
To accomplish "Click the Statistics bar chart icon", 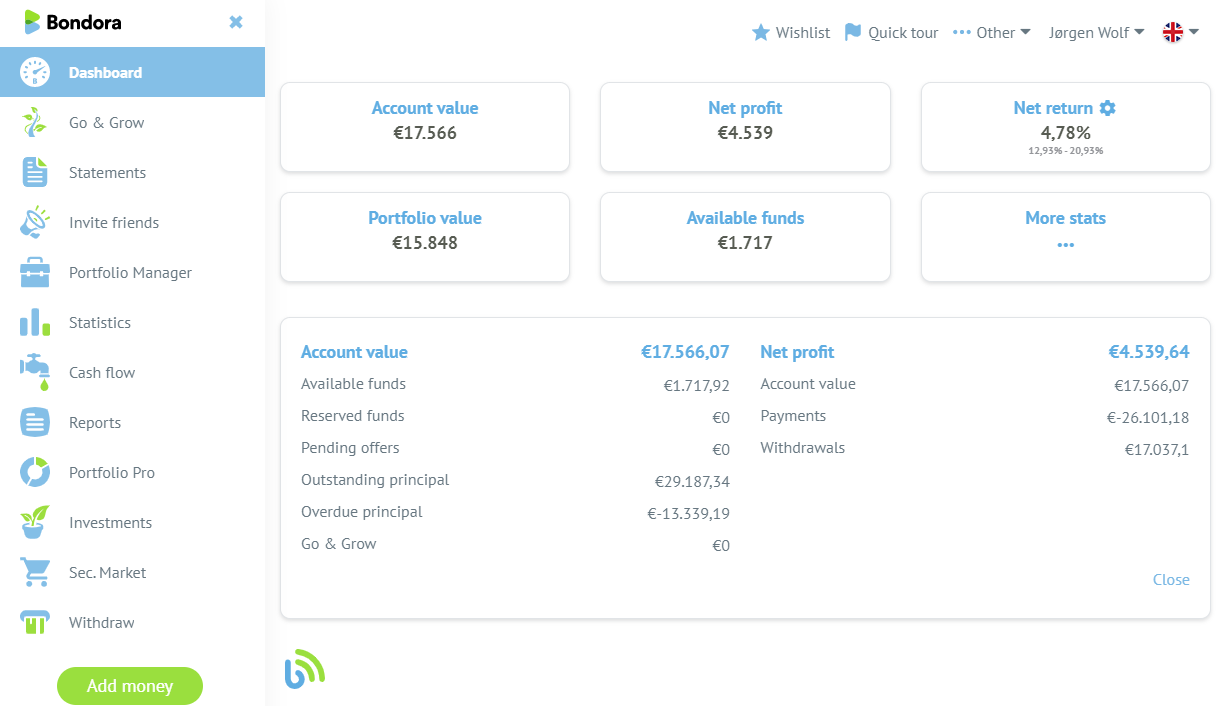I will pos(35,322).
